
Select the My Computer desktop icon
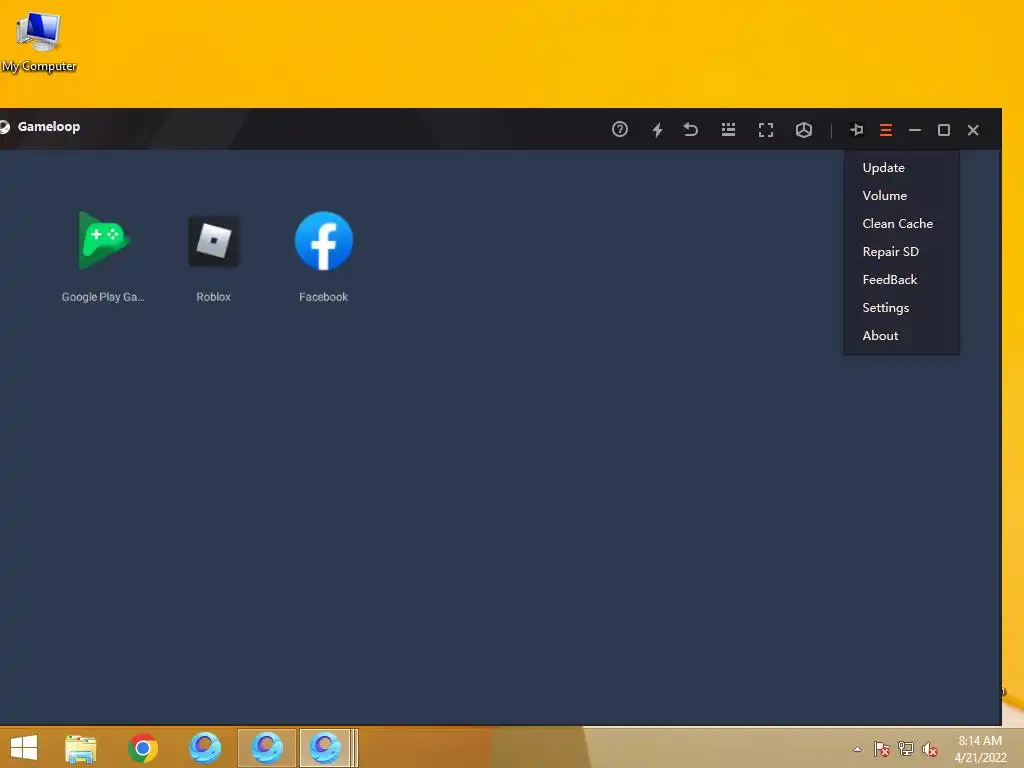pos(39,42)
